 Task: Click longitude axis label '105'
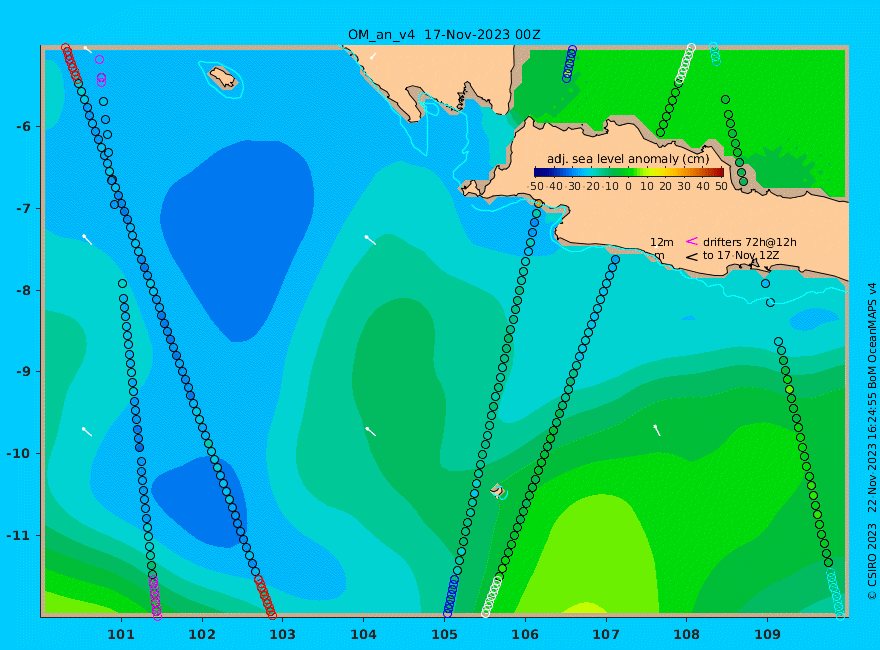(x=444, y=634)
